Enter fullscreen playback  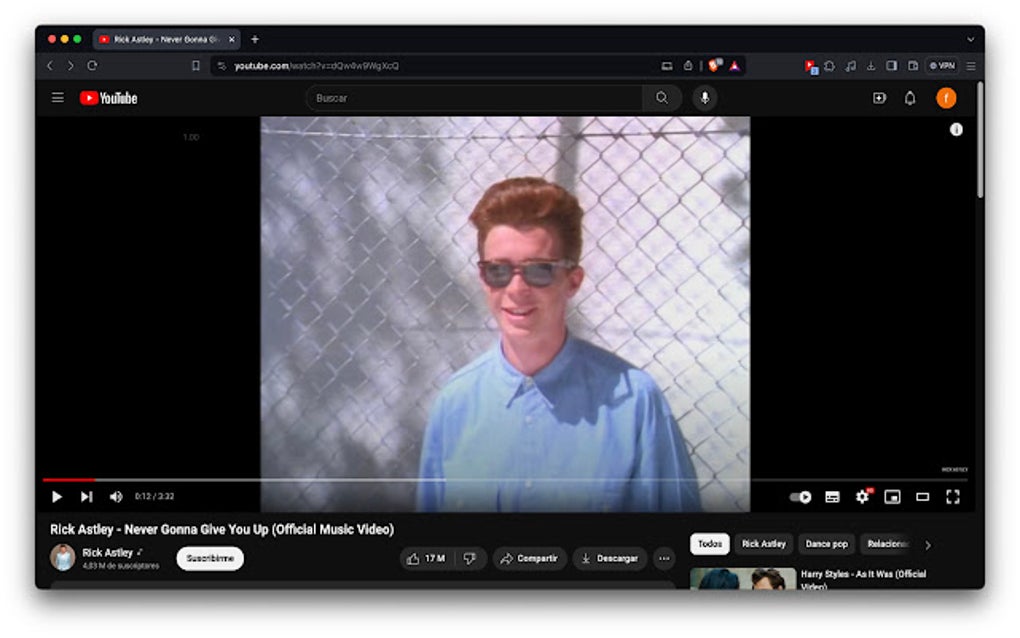click(x=951, y=496)
